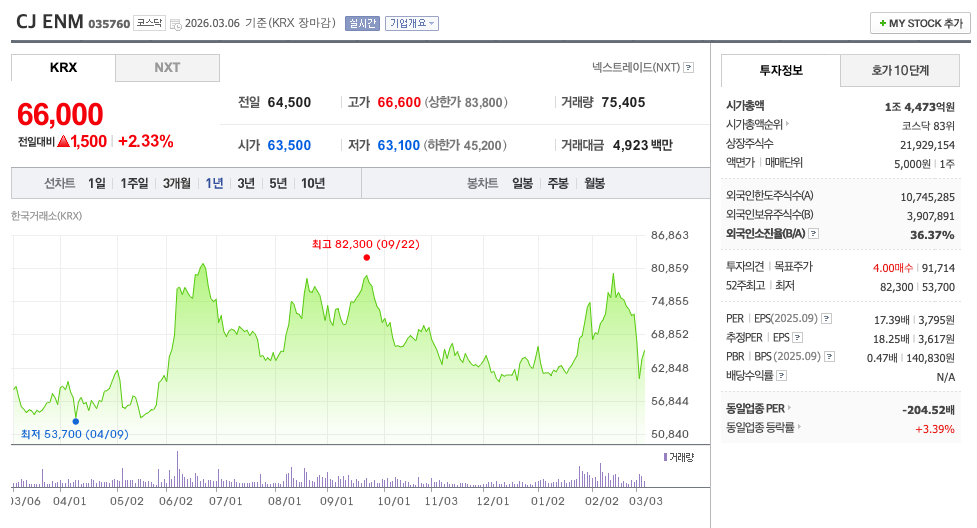
Task: Click 외국인한도주식수(A) value 10,745,285
Action: (927, 197)
